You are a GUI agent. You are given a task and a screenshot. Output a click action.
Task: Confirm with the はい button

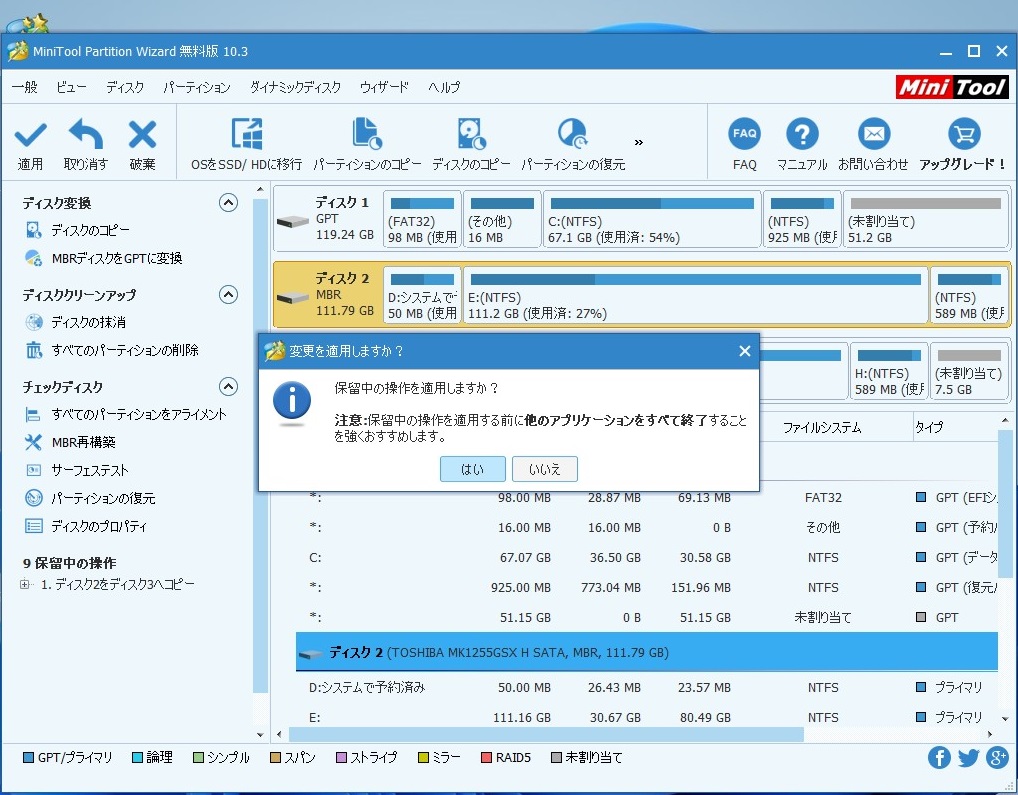click(472, 468)
